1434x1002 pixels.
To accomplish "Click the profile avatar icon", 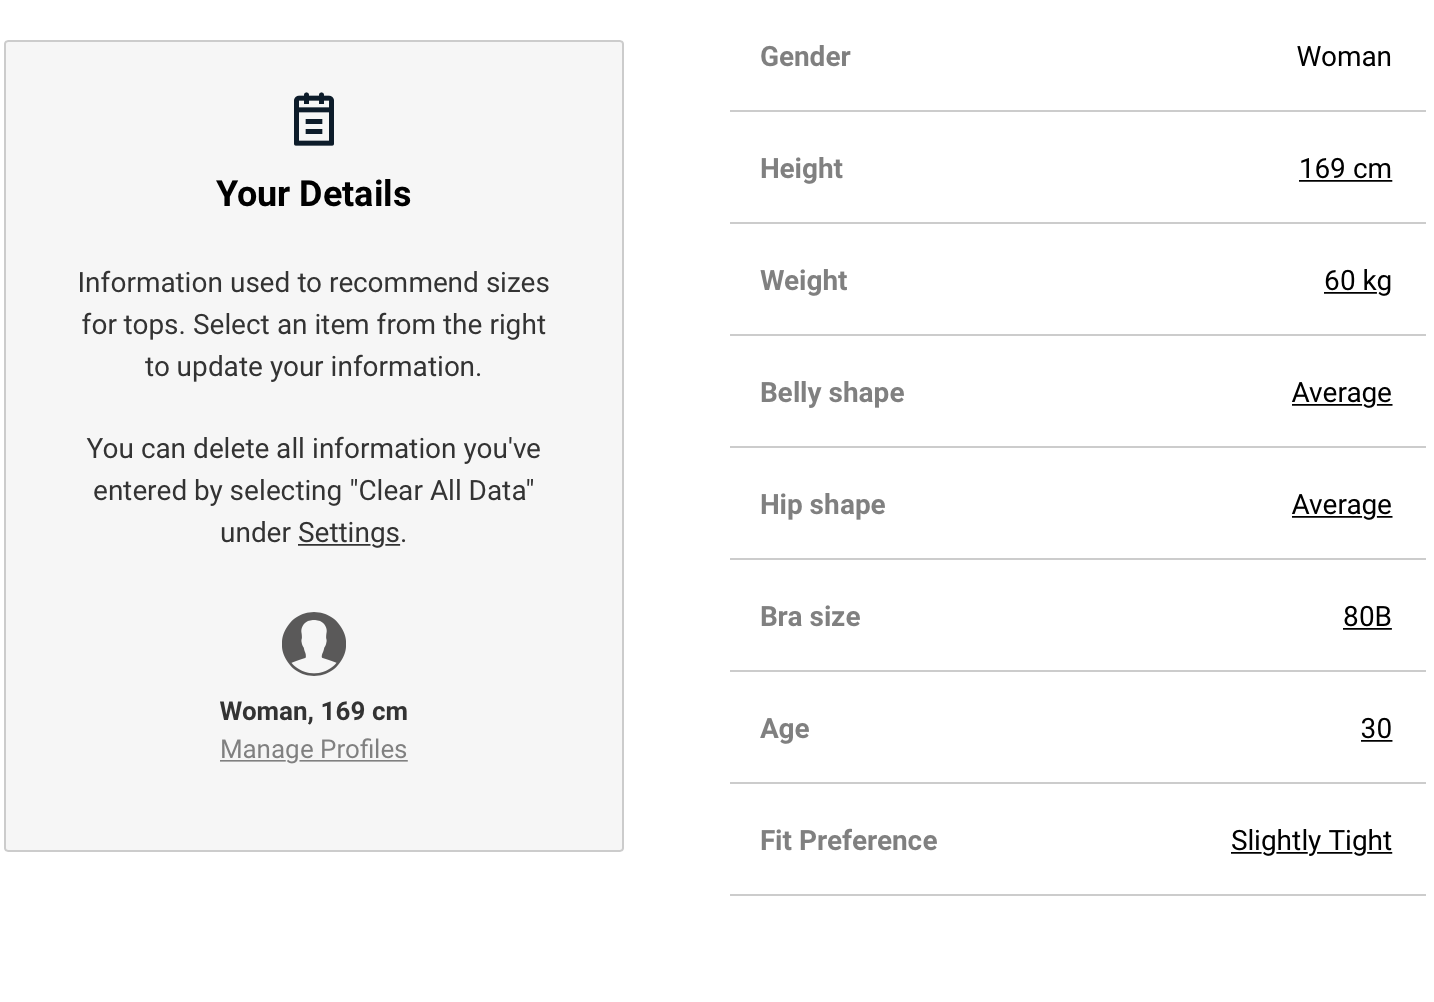I will pyautogui.click(x=313, y=644).
